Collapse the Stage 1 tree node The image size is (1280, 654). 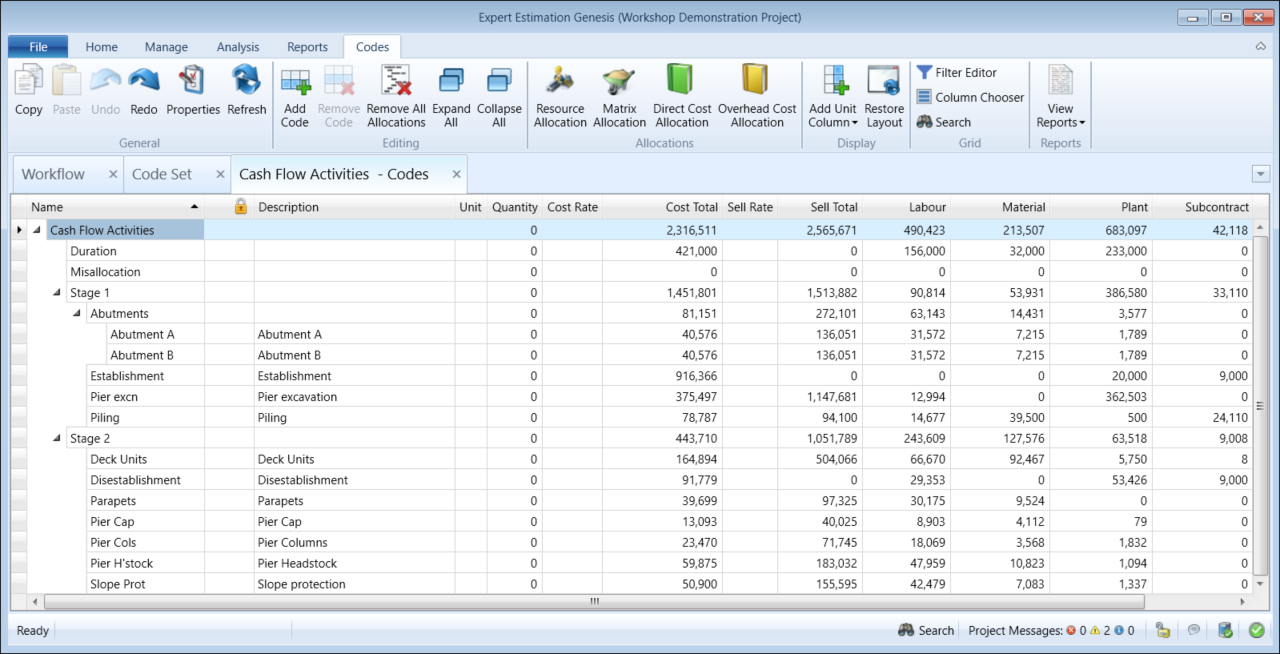click(57, 293)
